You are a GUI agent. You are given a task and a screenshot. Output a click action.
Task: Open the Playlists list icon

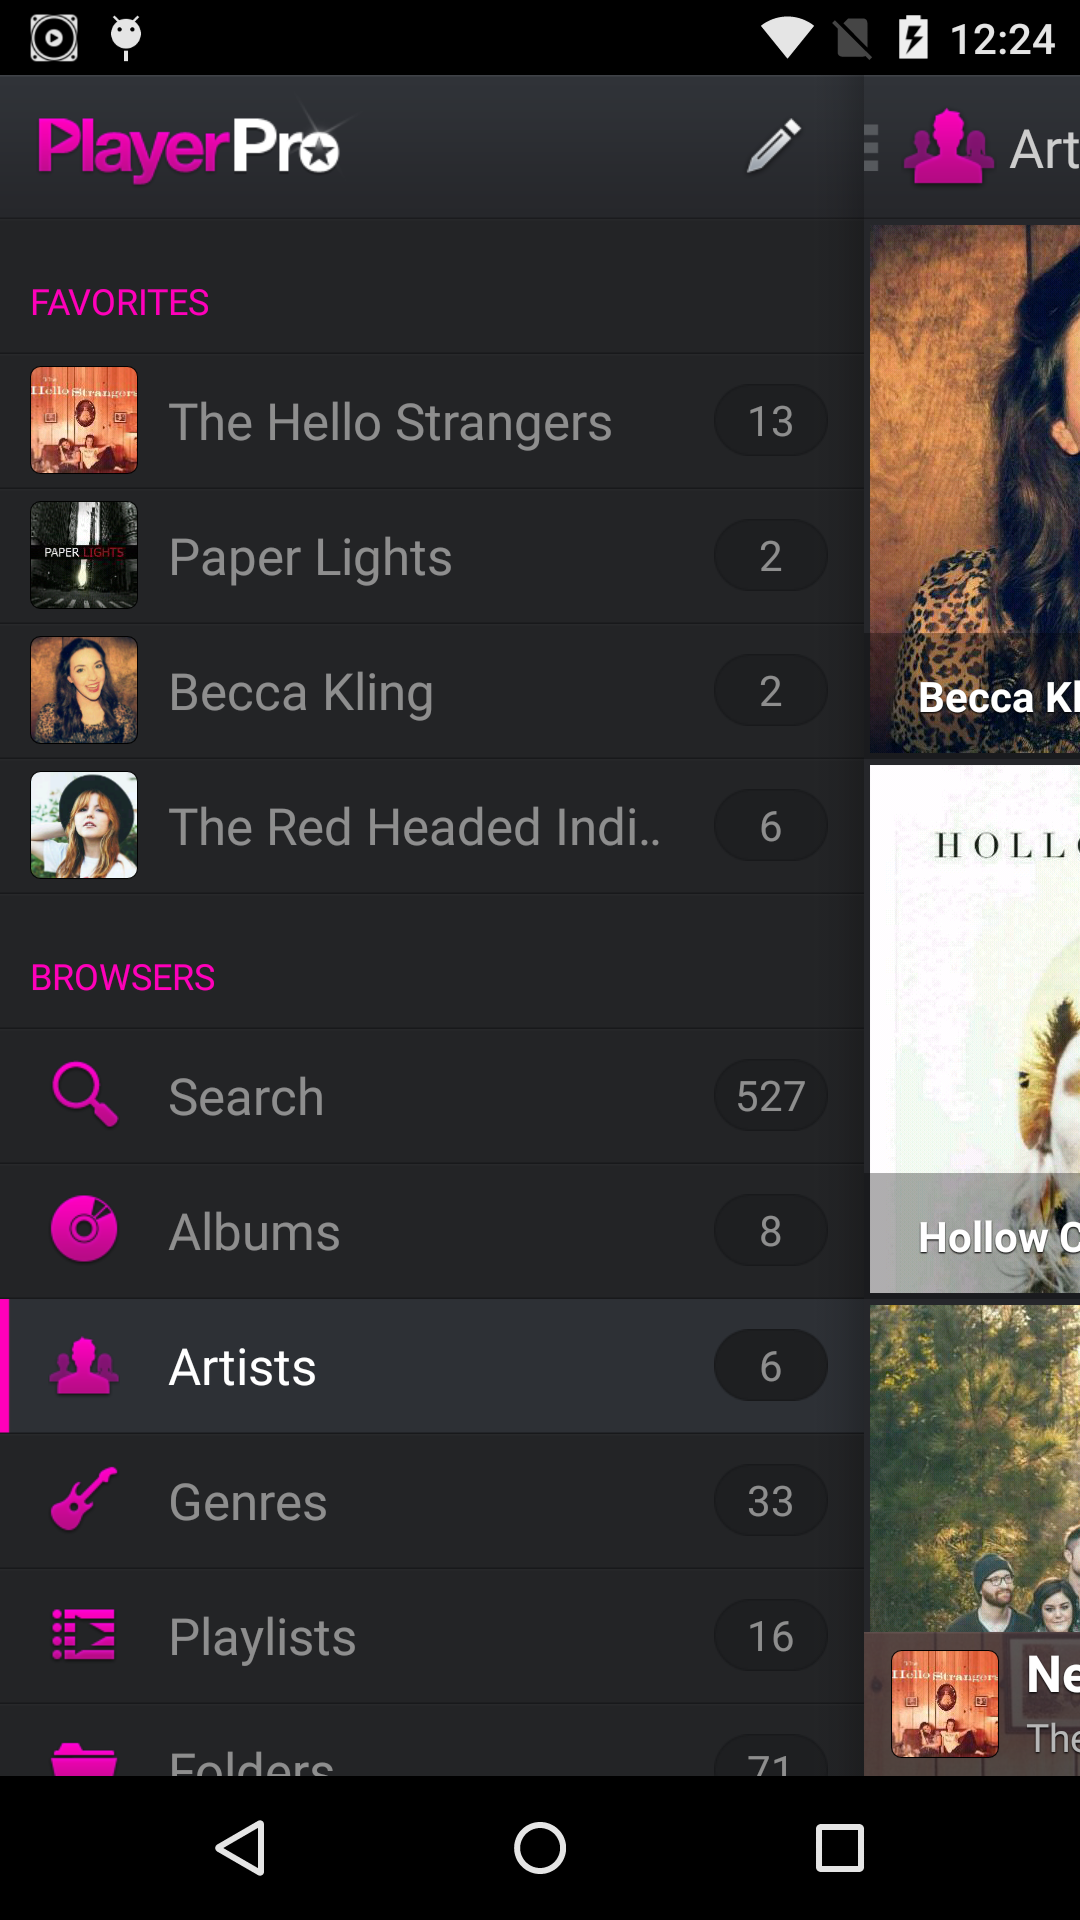pos(84,1634)
